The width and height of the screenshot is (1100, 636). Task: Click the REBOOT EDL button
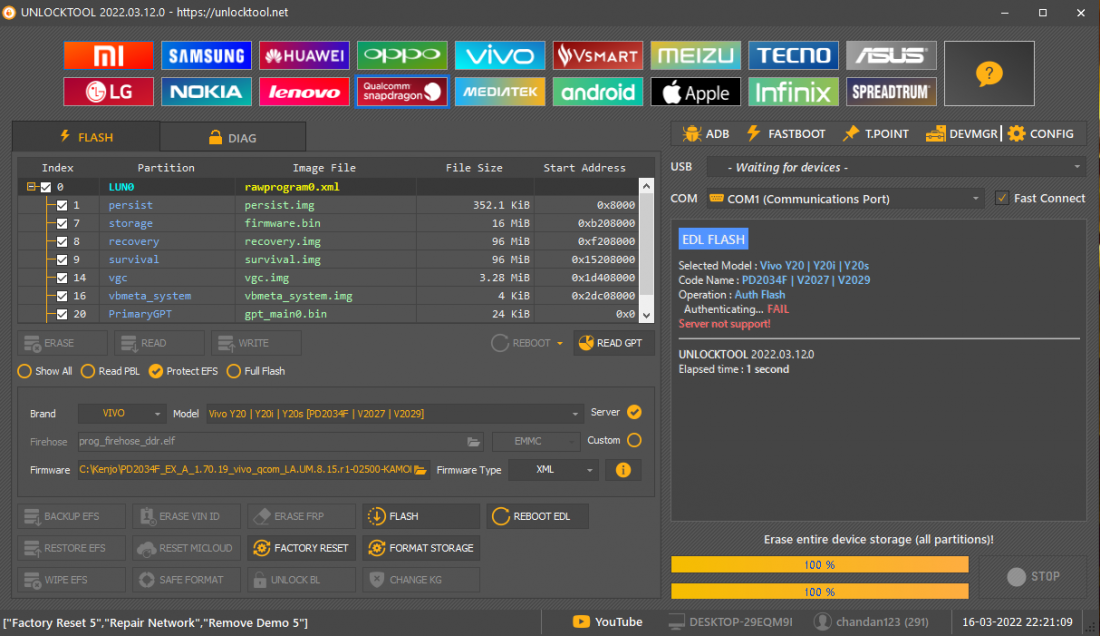[x=537, y=516]
